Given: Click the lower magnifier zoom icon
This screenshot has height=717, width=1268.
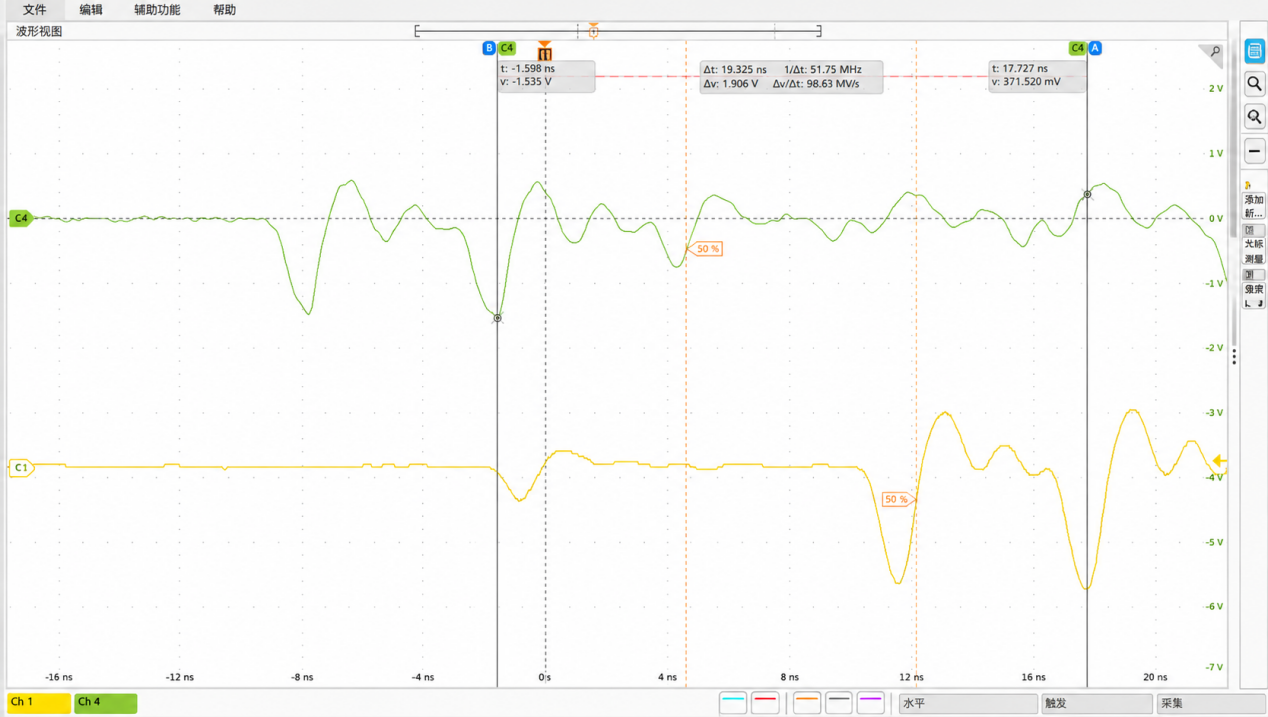Looking at the screenshot, I should point(1254,117).
